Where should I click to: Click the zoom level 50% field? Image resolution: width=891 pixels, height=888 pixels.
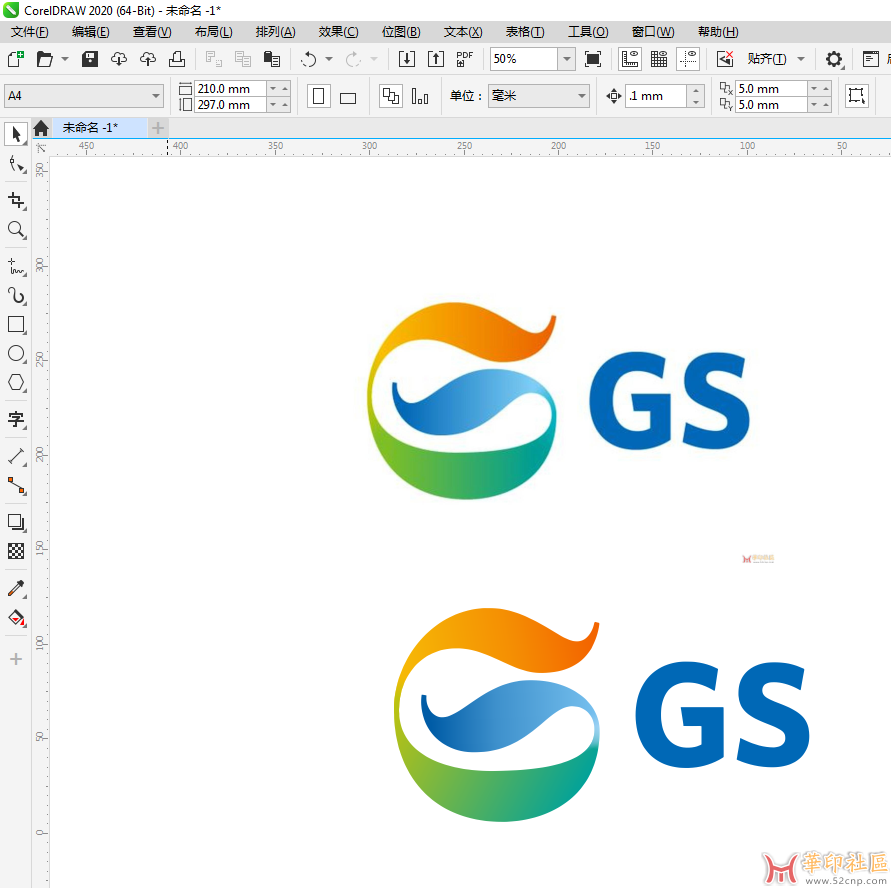(x=524, y=59)
